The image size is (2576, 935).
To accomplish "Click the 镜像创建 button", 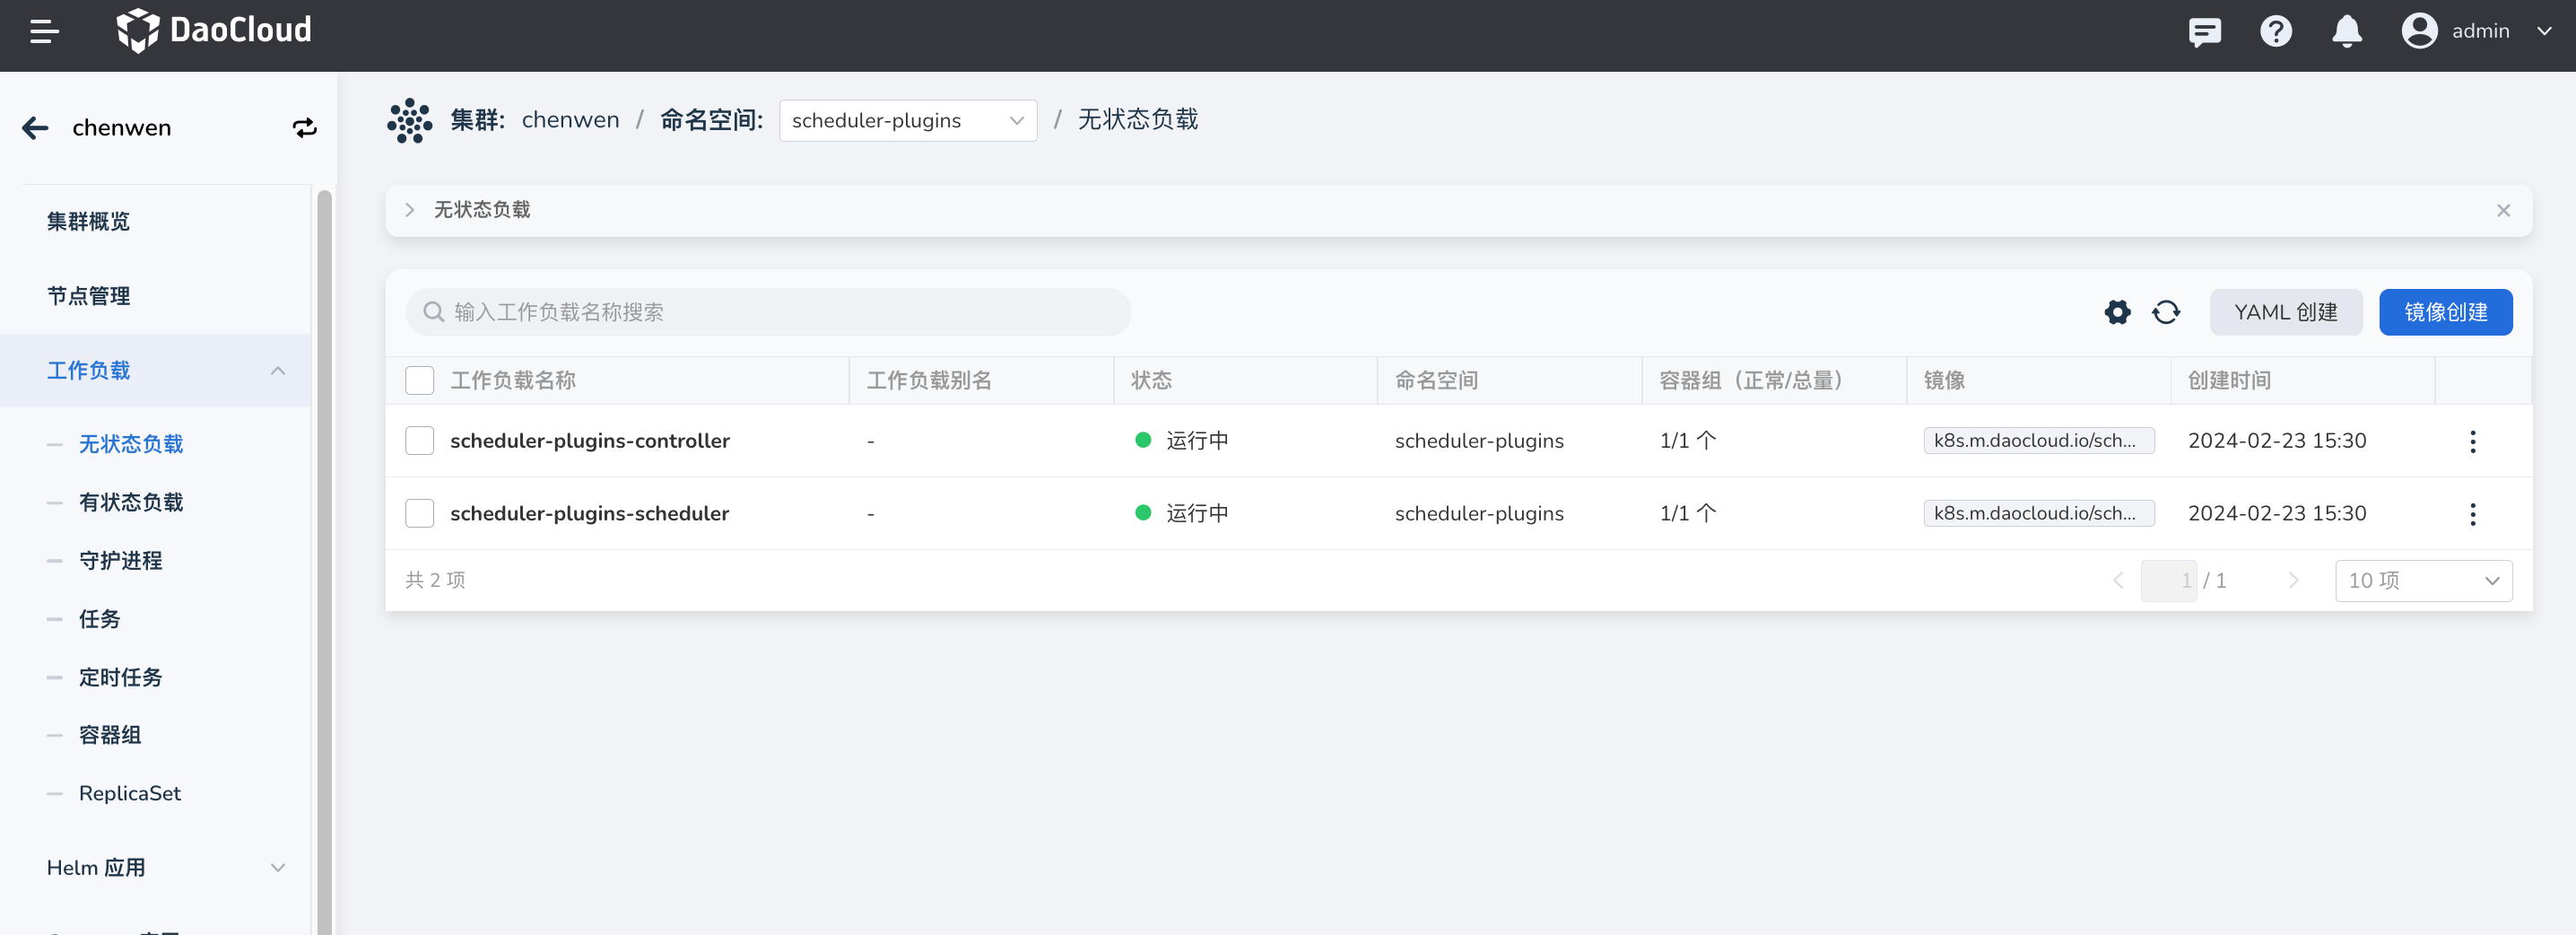I will click(x=2445, y=312).
